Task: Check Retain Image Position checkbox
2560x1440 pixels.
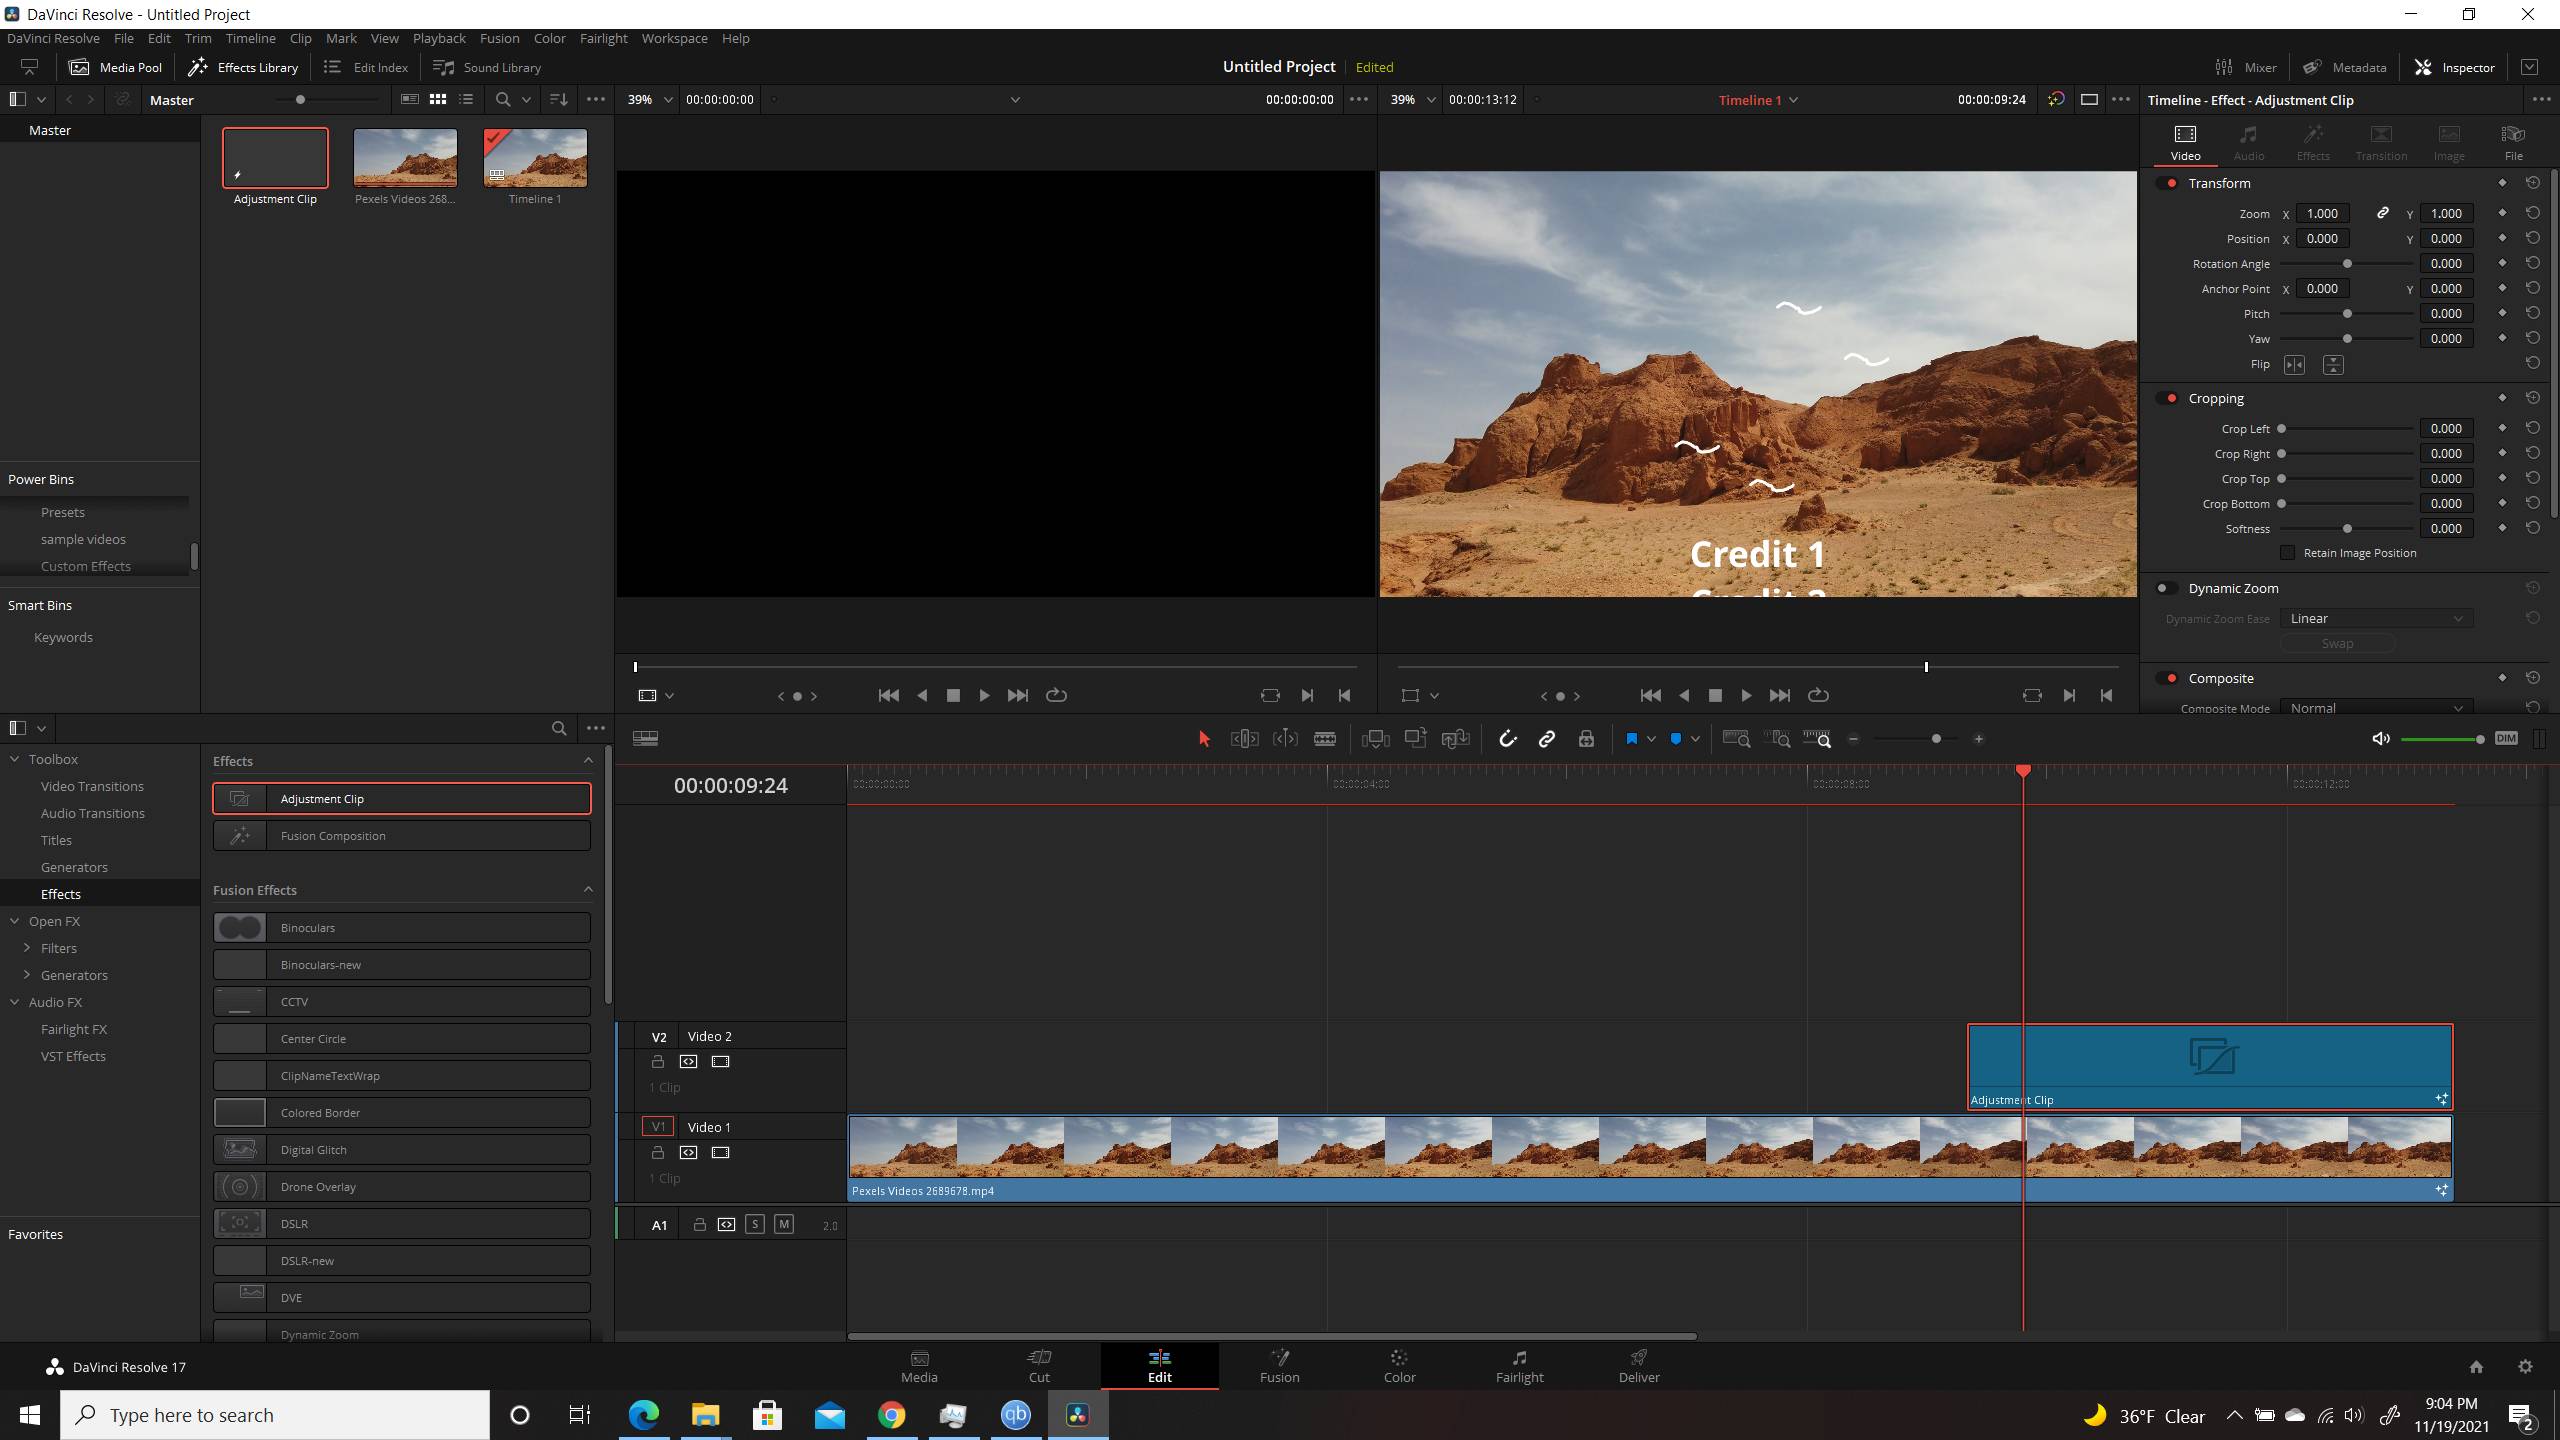Action: point(2287,553)
